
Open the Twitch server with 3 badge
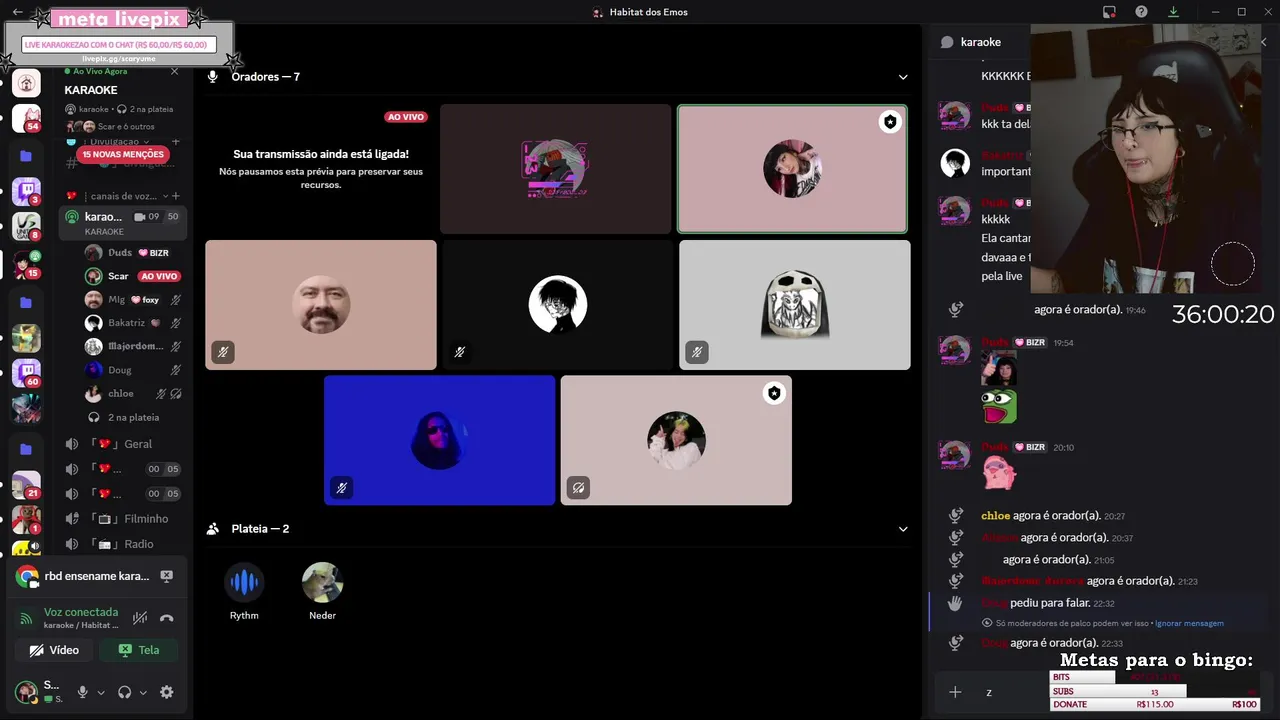click(x=26, y=190)
